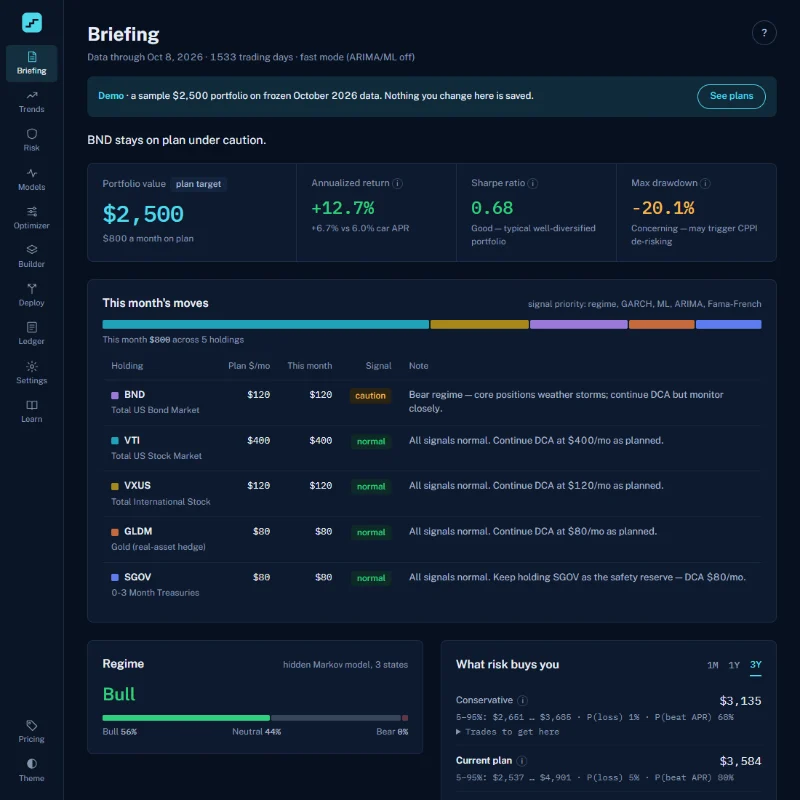Click the blue SGOV allocation bar segment
The height and width of the screenshot is (800, 800).
coord(729,324)
